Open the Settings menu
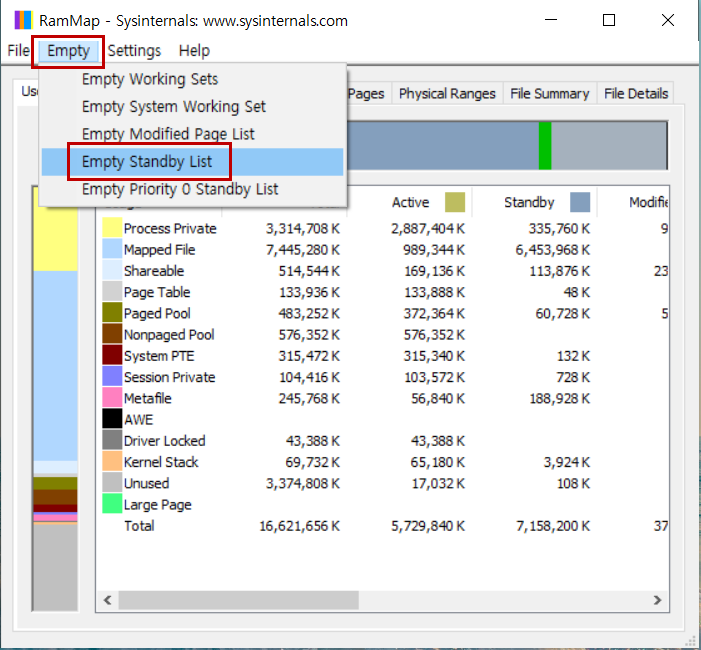 click(134, 51)
